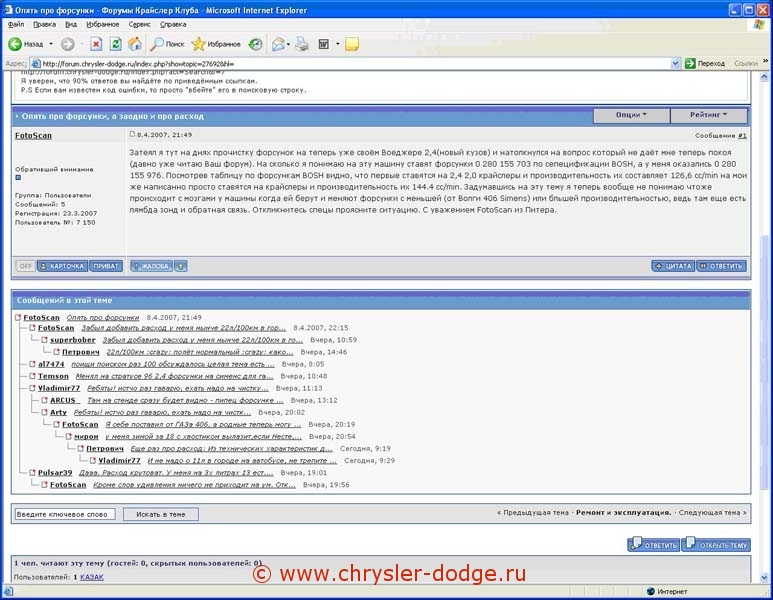Click the Edit with Word icon

tap(323, 44)
